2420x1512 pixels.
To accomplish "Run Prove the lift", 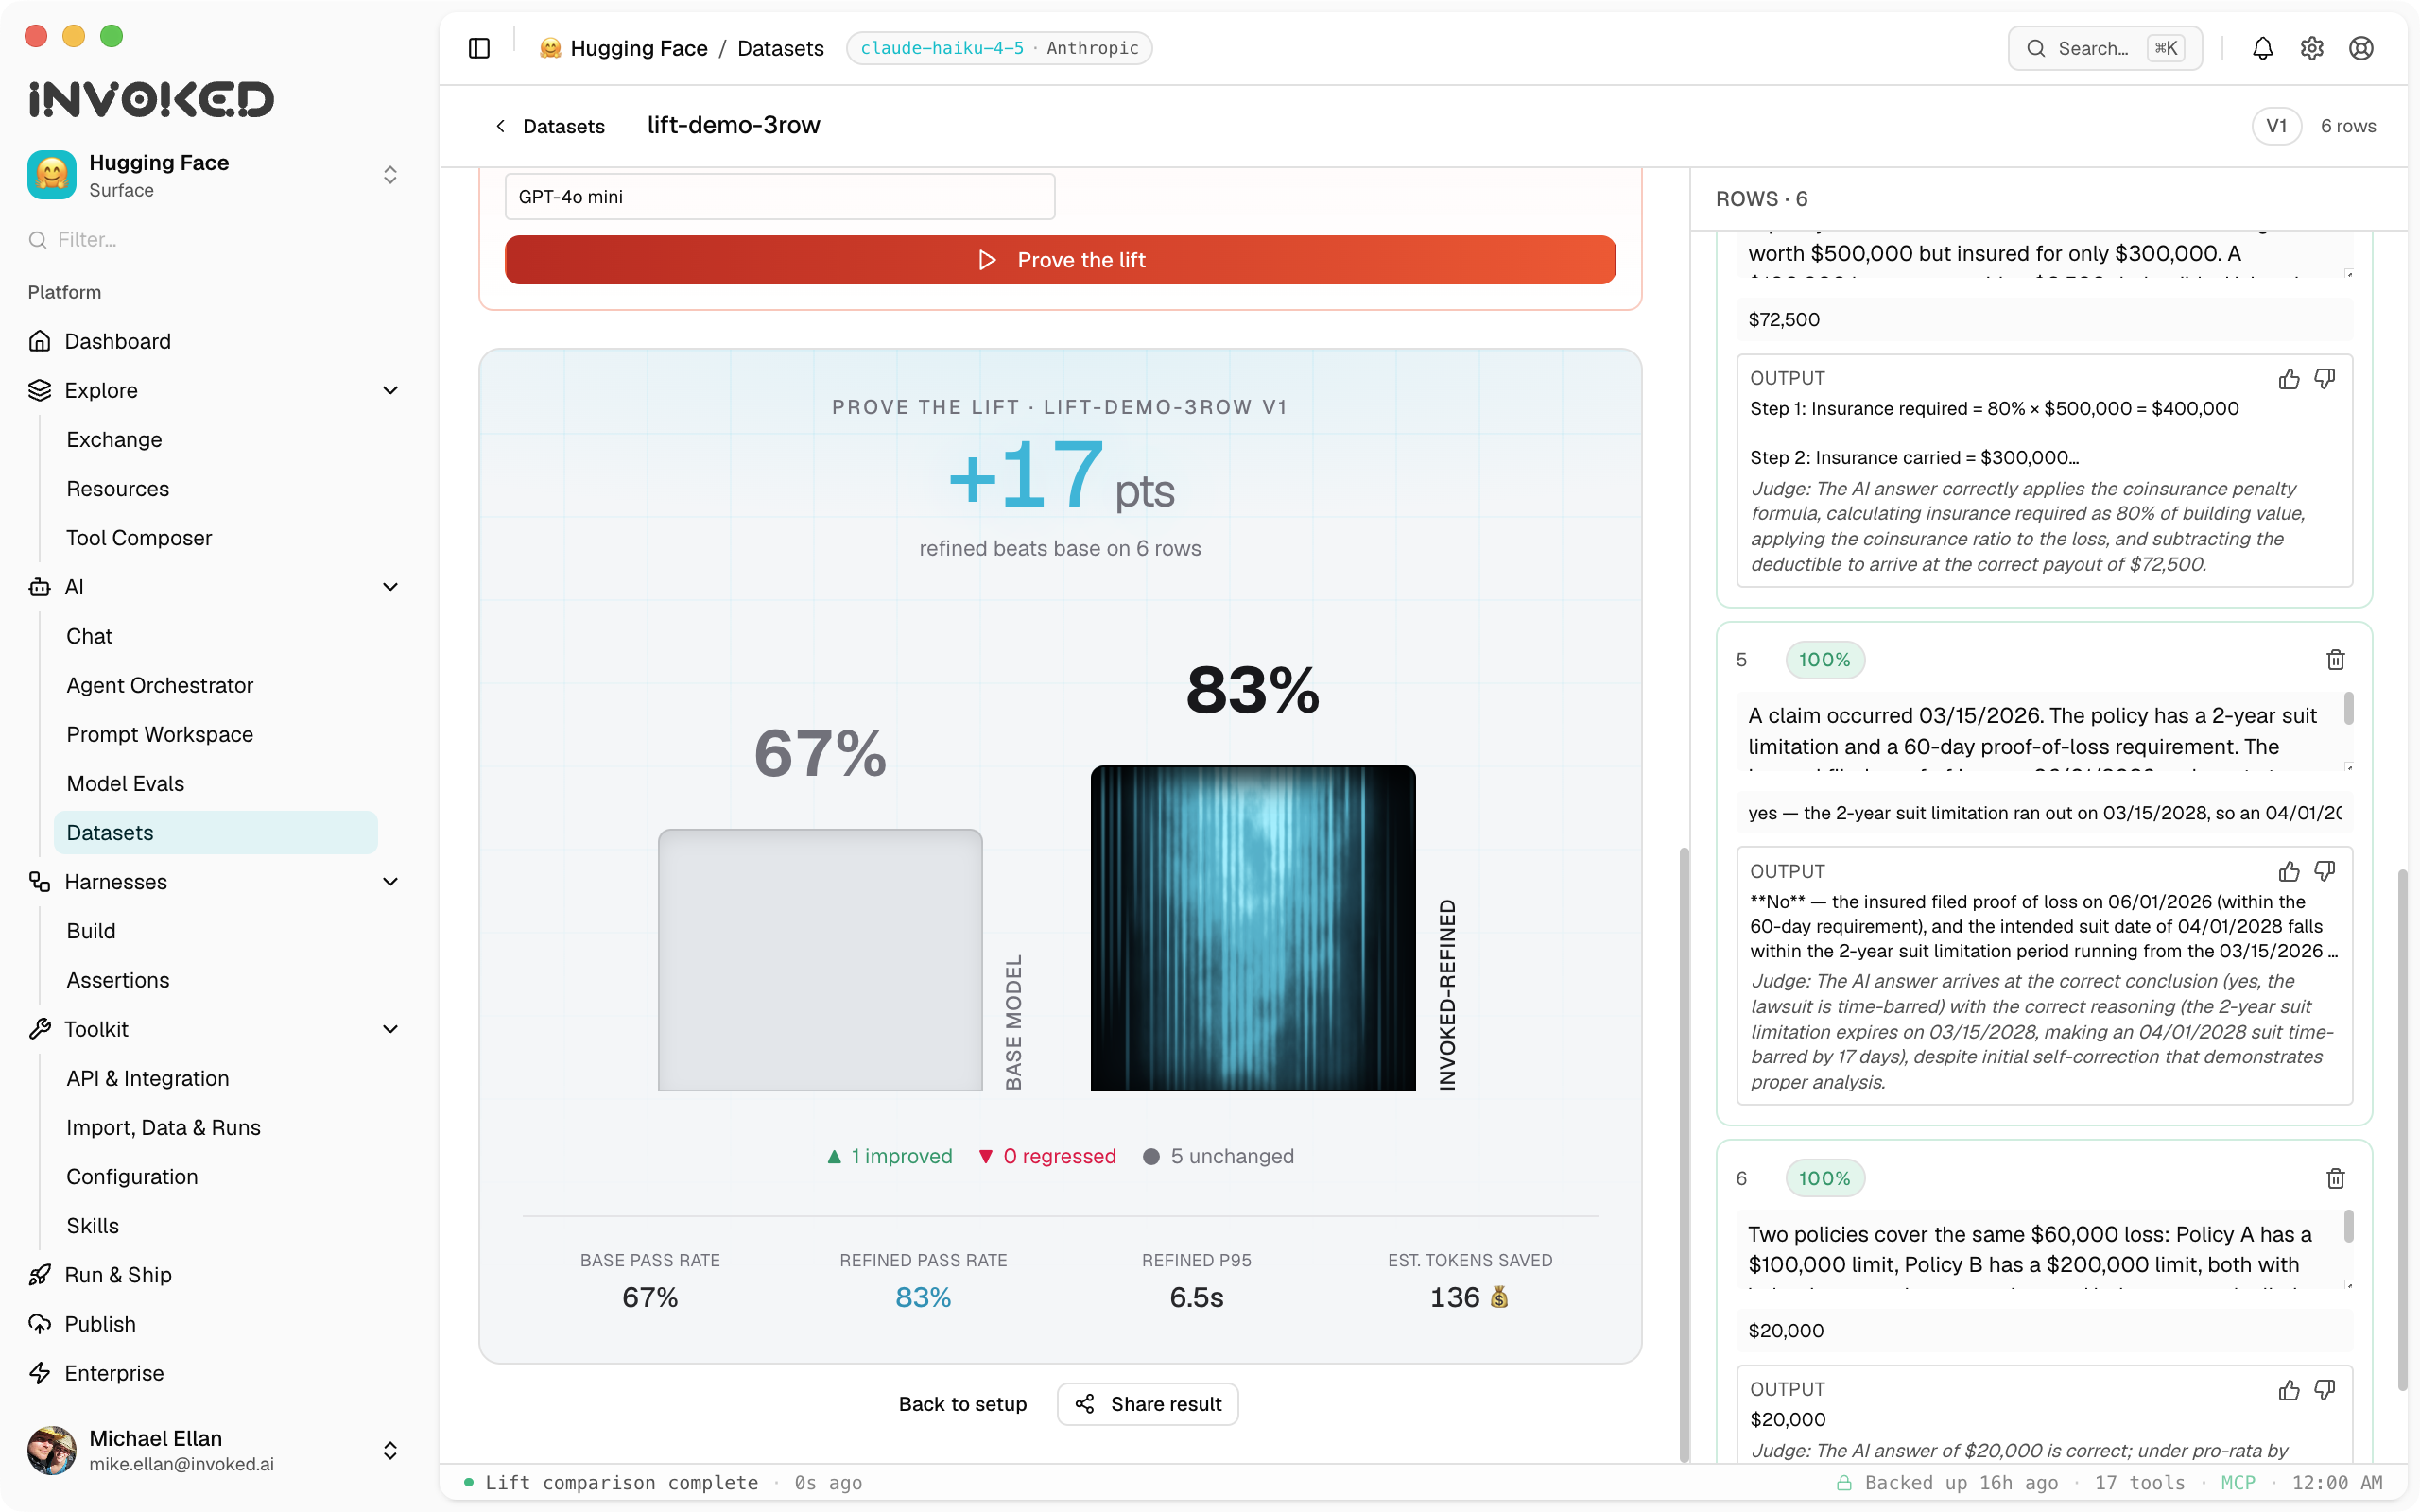I will (1060, 260).
